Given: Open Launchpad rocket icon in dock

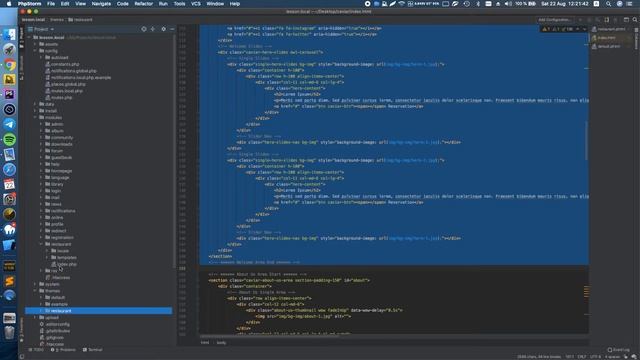Looking at the screenshot, I should click(x=9, y=50).
